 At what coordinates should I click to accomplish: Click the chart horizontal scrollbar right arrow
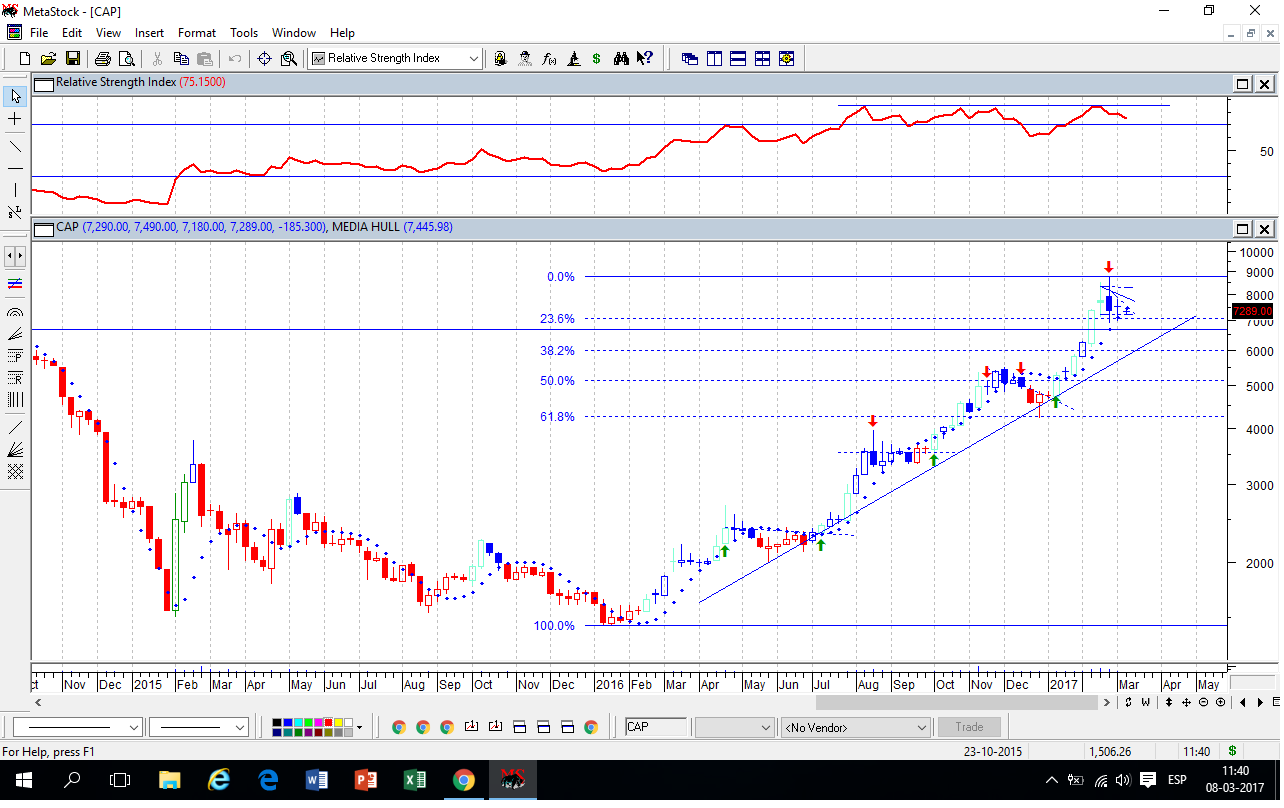tap(1106, 702)
